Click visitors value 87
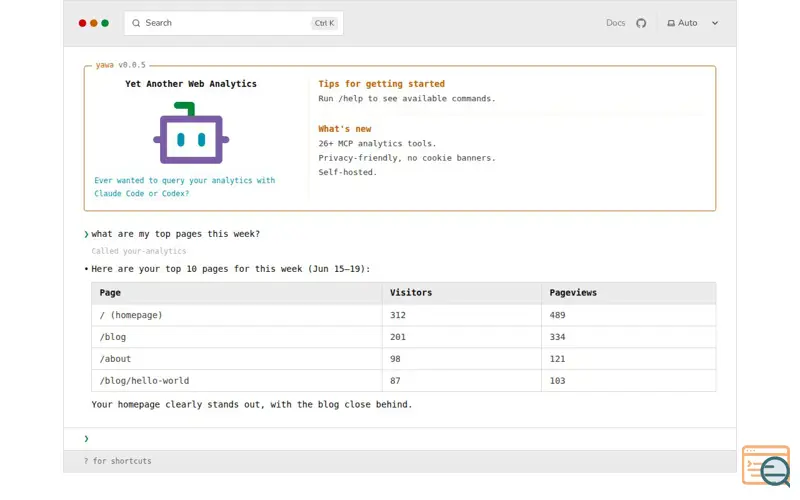The width and height of the screenshot is (800, 500). click(x=395, y=381)
